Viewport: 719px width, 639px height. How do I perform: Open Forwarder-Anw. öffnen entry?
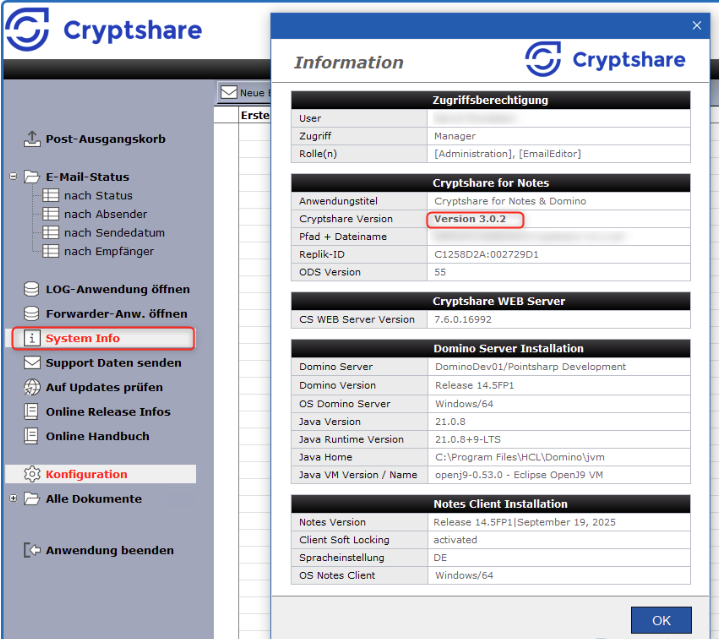(116, 314)
